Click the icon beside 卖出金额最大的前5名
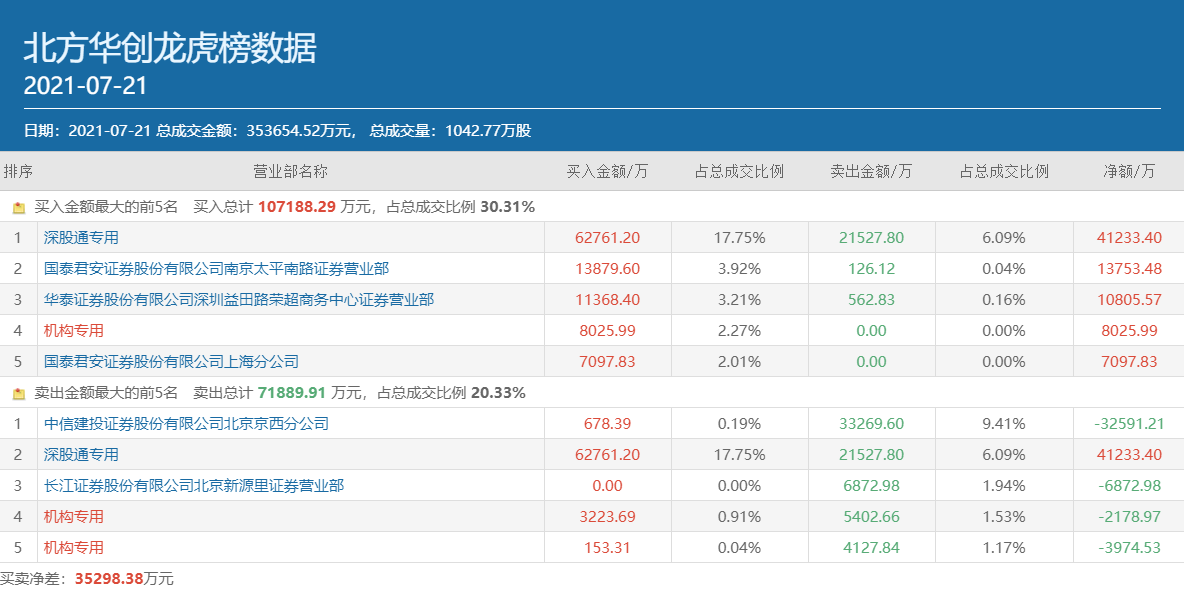 tap(18, 393)
